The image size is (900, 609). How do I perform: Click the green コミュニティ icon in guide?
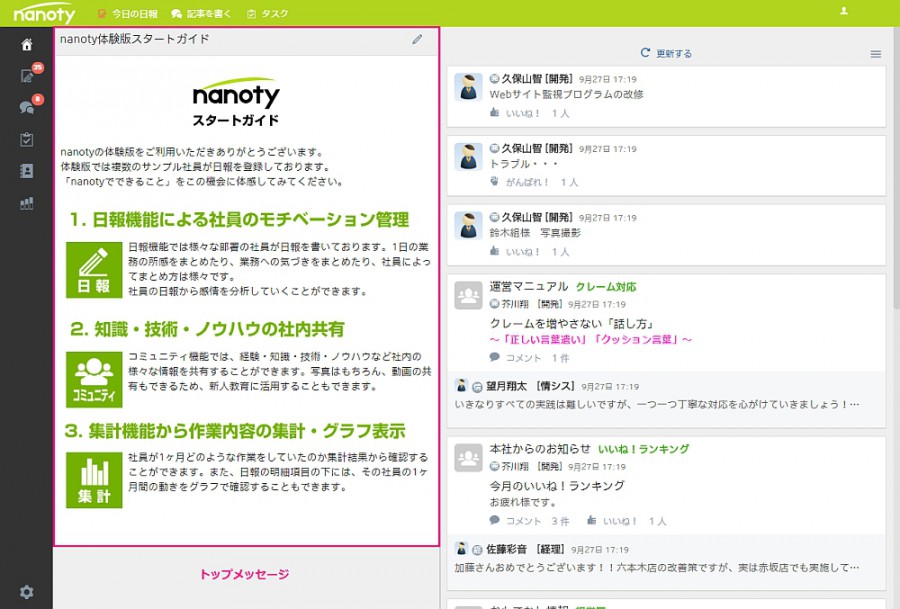point(94,379)
